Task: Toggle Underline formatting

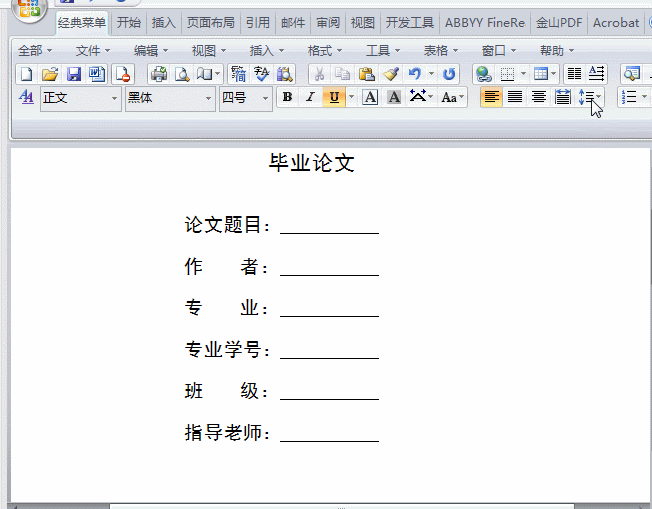Action: pos(334,98)
